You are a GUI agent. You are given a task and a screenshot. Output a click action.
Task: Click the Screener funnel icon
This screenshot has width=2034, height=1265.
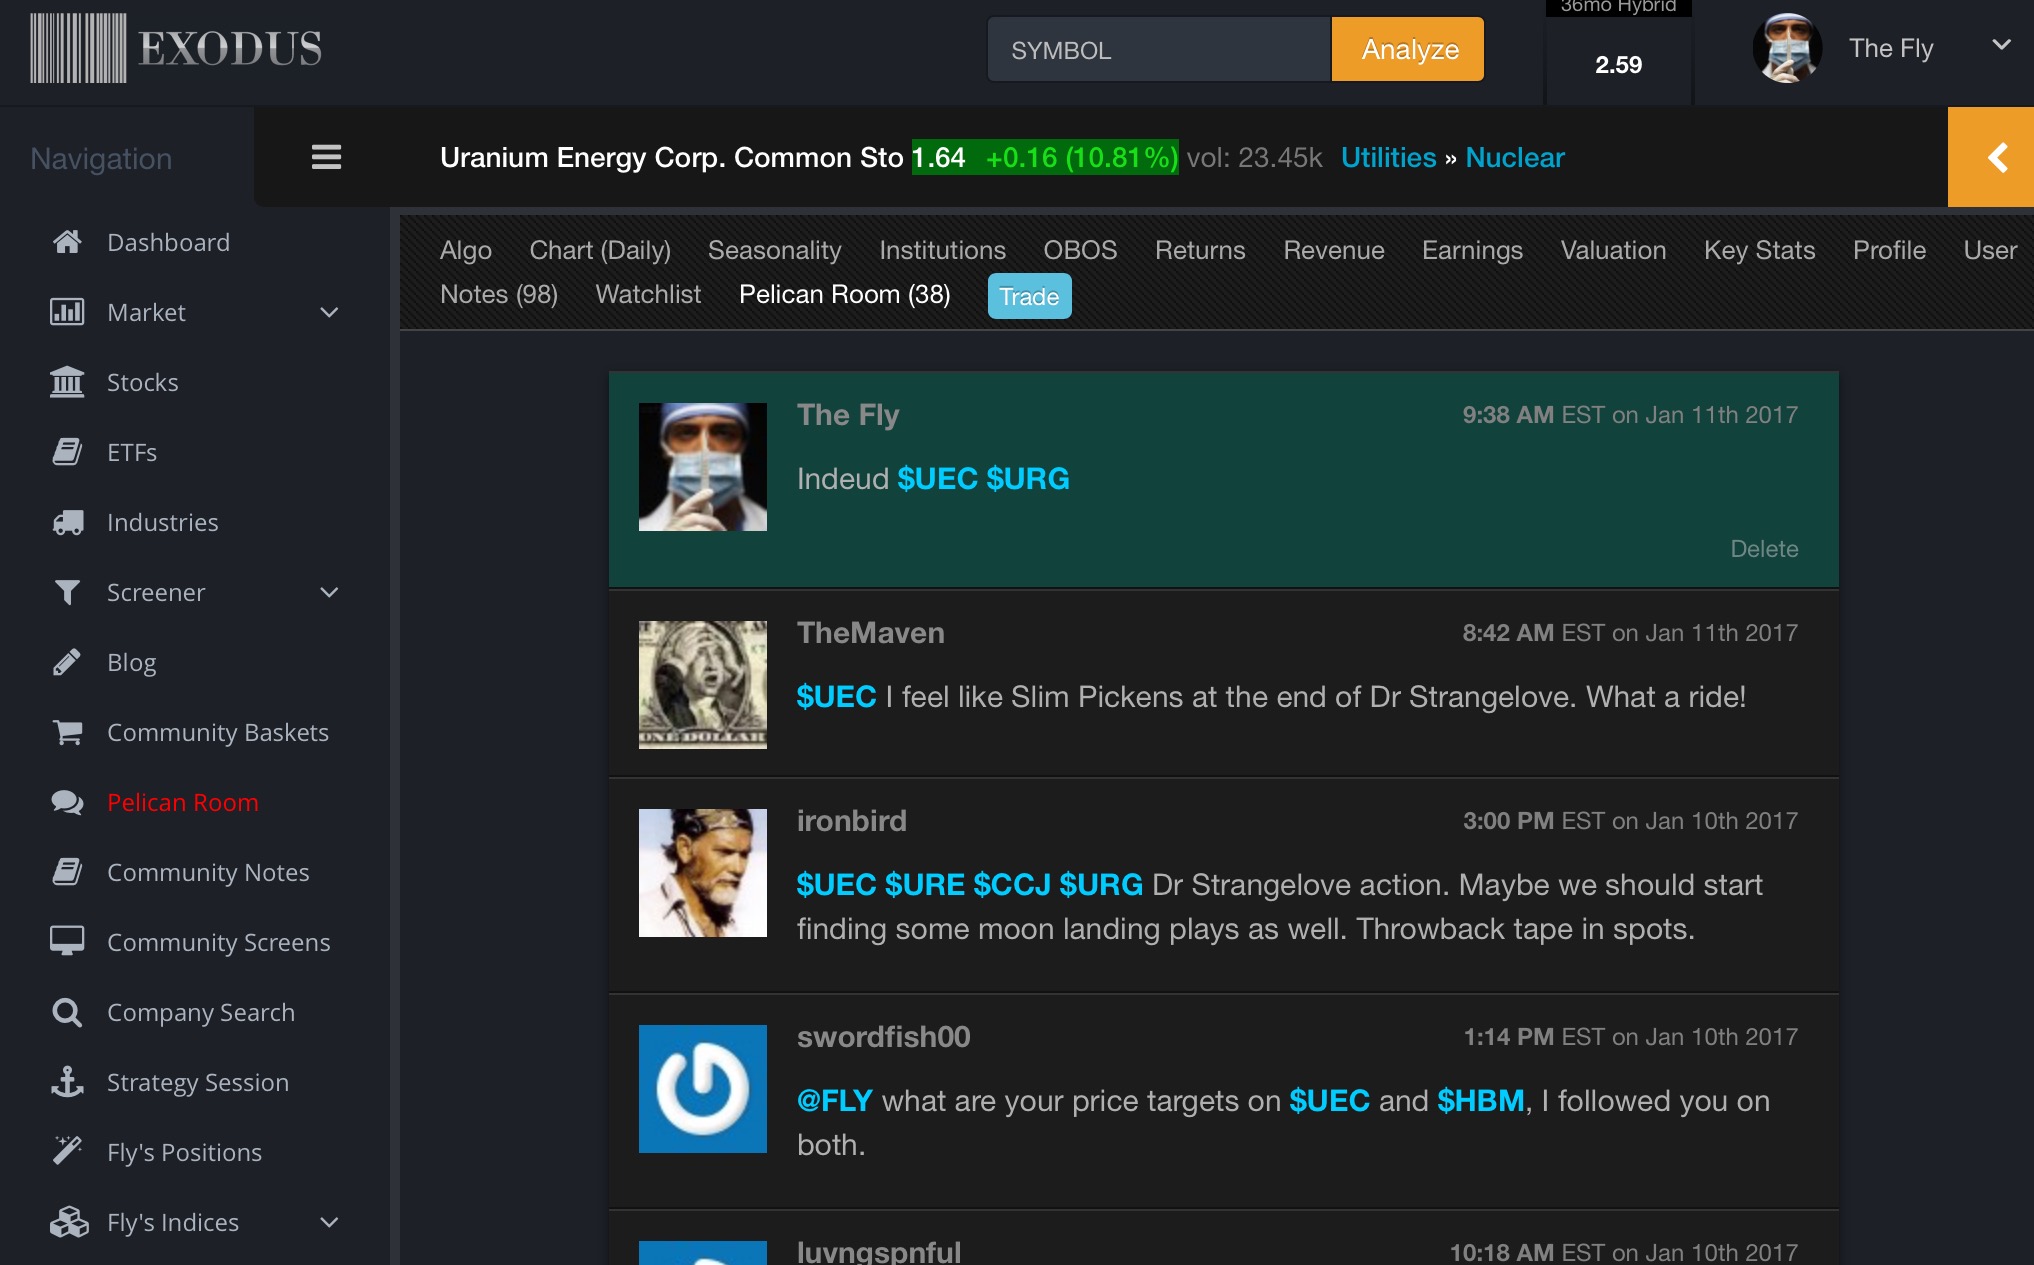(x=67, y=592)
